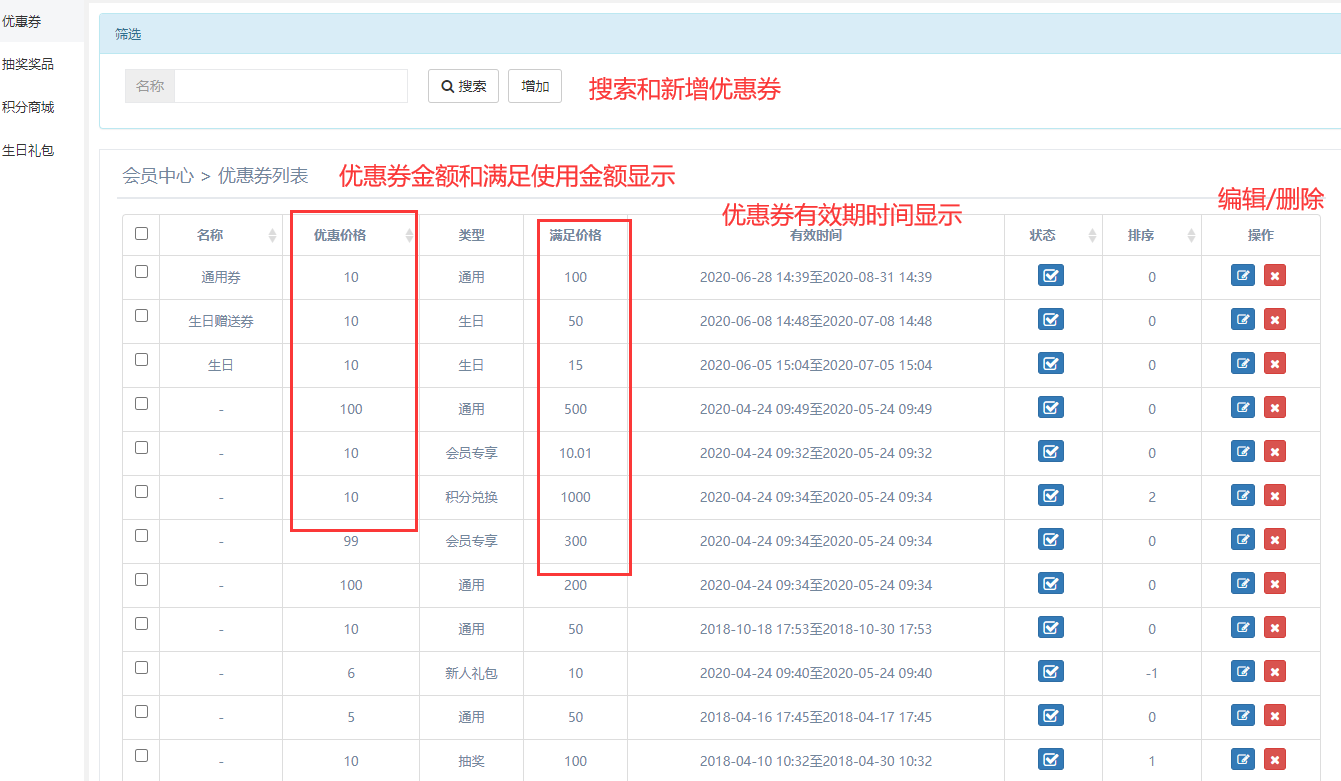The height and width of the screenshot is (781, 1341).
Task: Tick the select-all checkbox in table header
Action: [x=141, y=234]
